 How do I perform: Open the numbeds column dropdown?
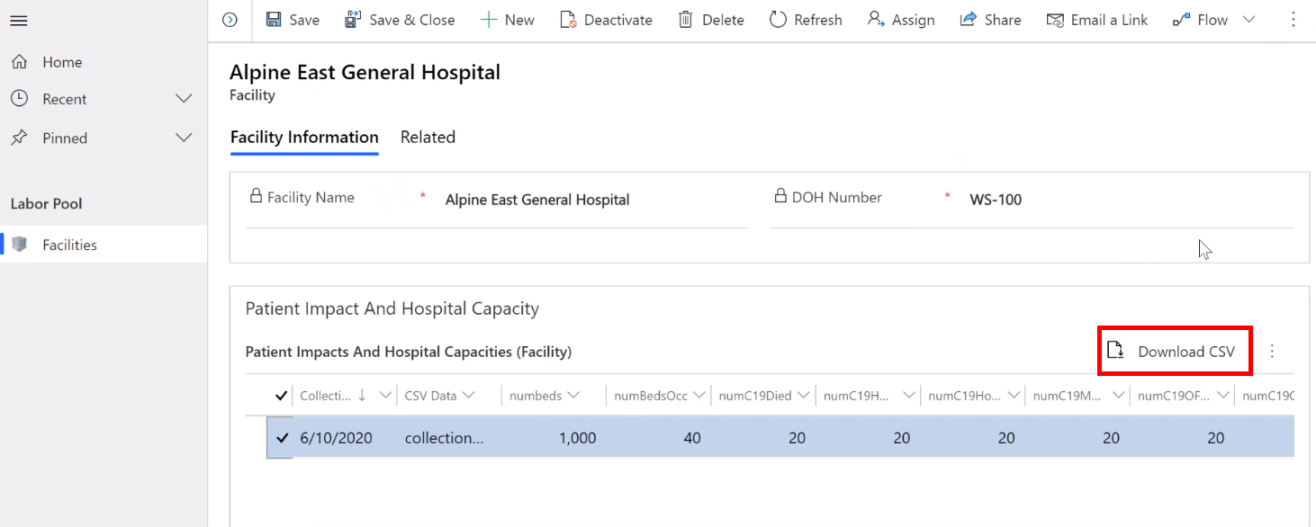pos(574,396)
